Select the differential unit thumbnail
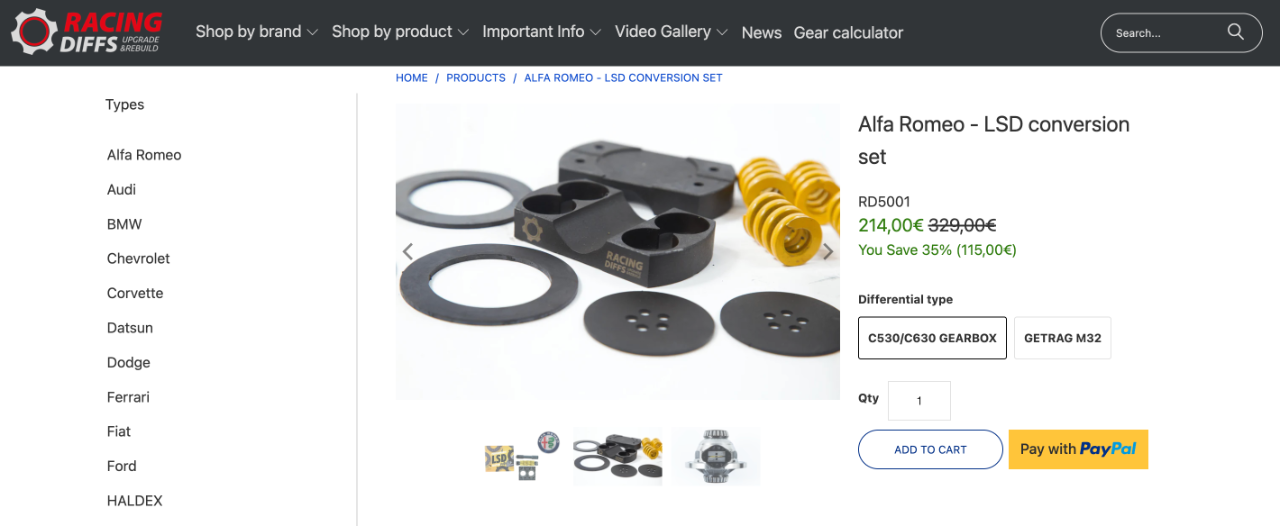 (x=715, y=457)
